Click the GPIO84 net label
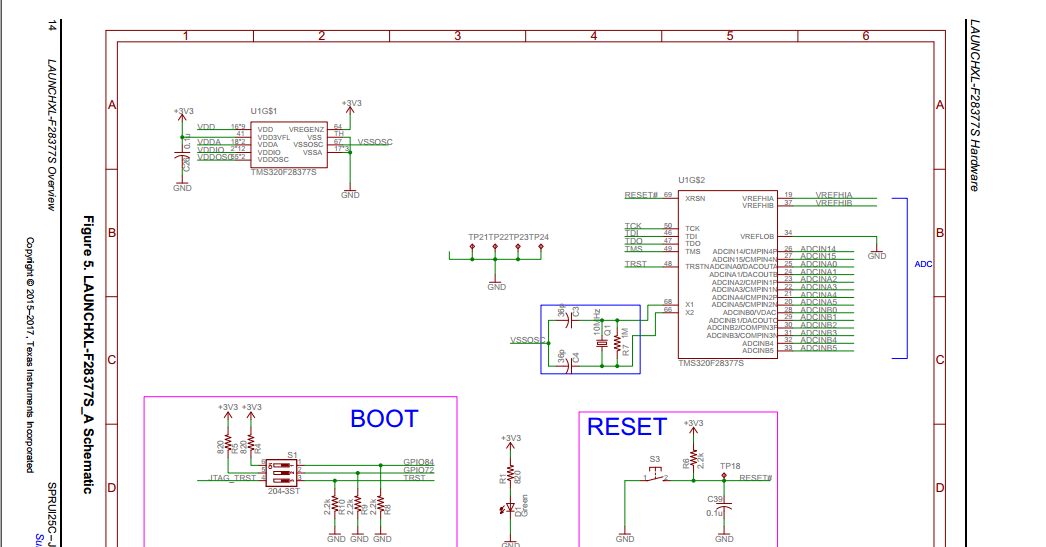Image resolution: width=1046 pixels, height=547 pixels. coord(418,462)
